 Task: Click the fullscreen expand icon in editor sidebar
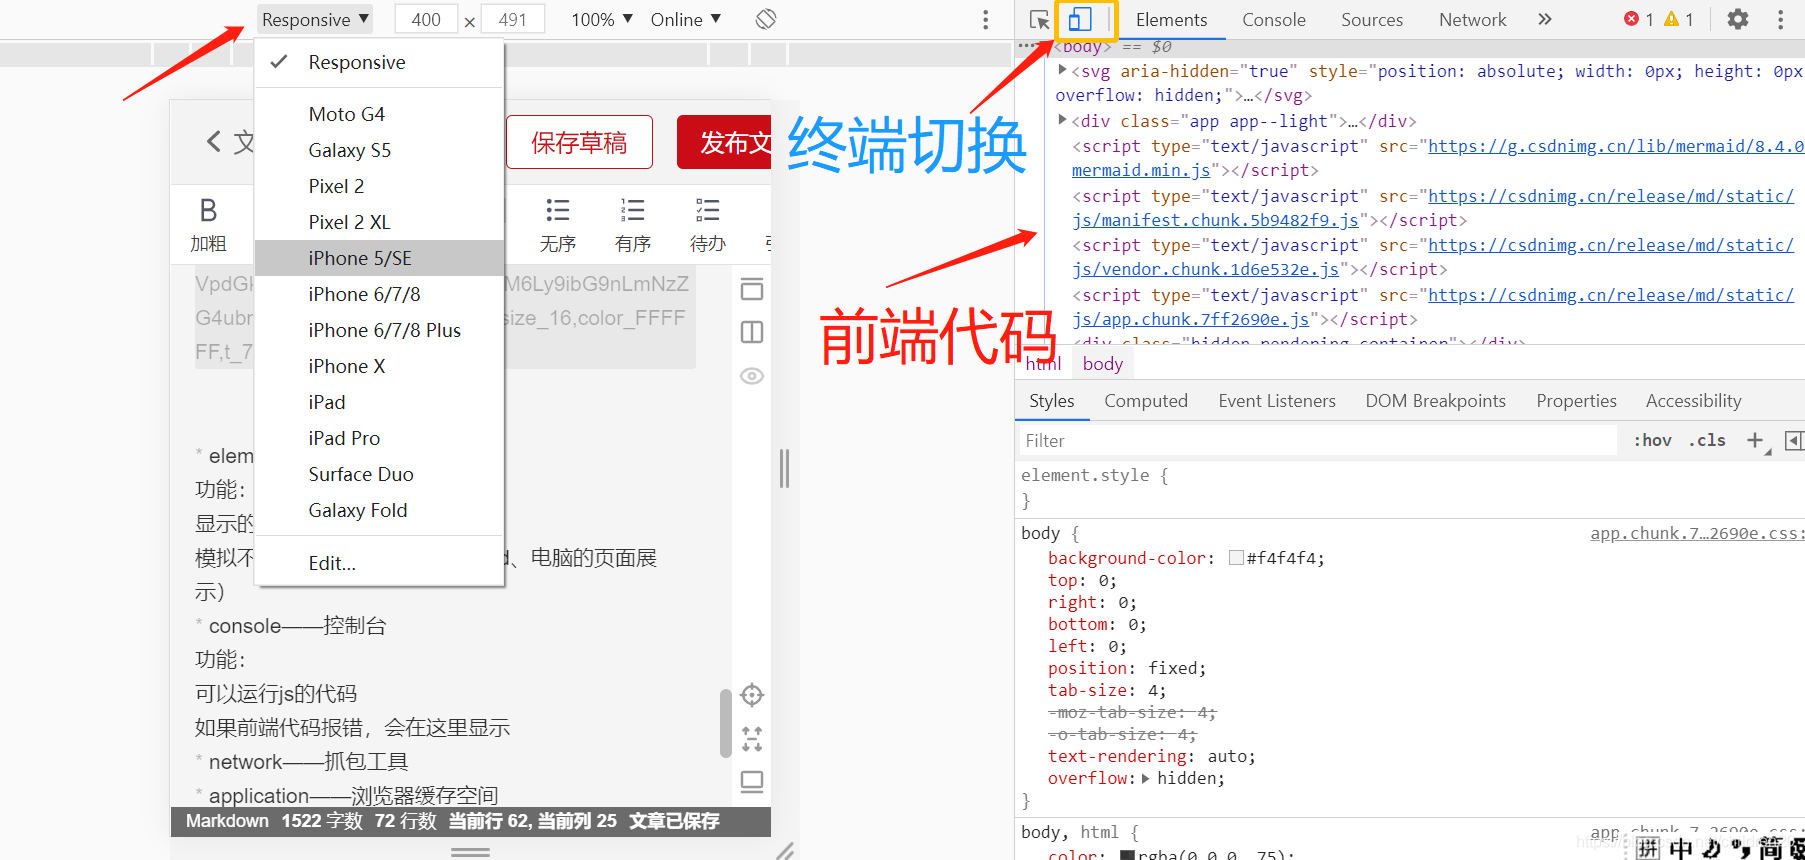[x=752, y=739]
